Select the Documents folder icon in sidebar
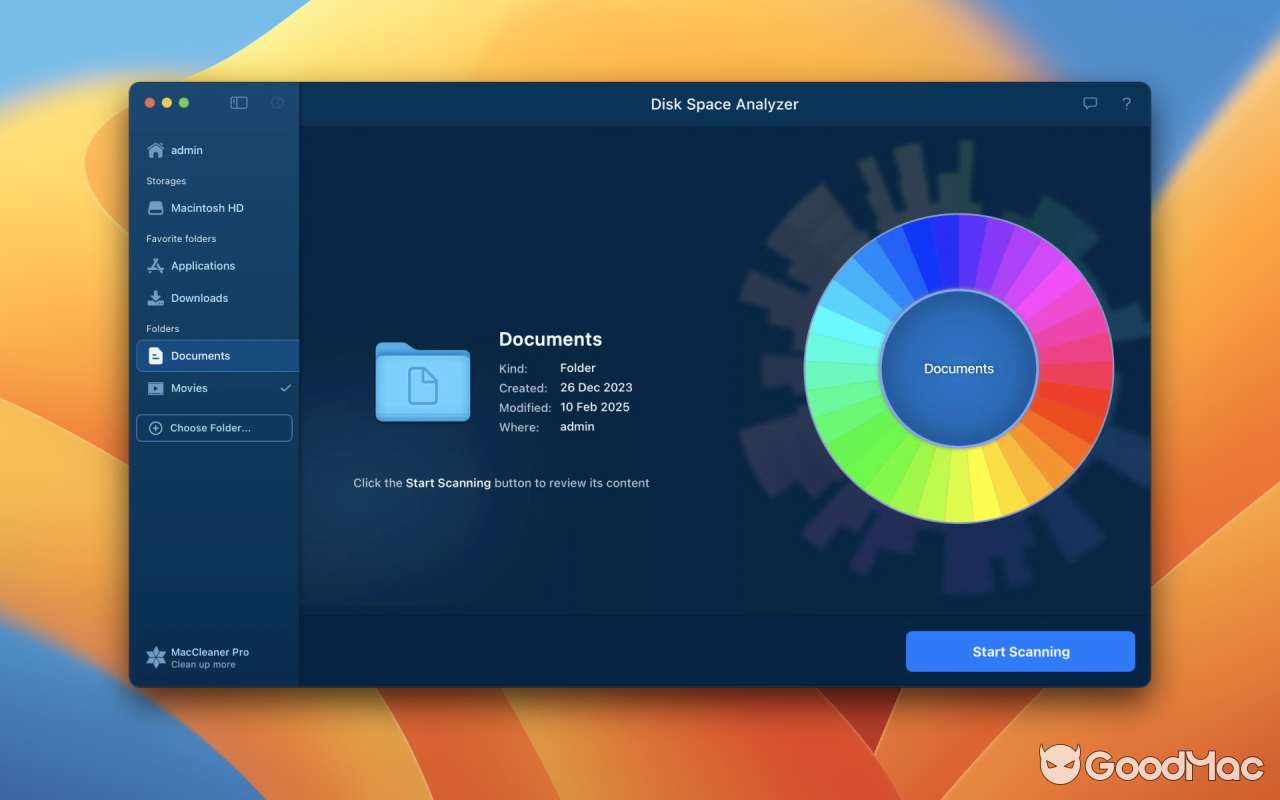 point(155,355)
